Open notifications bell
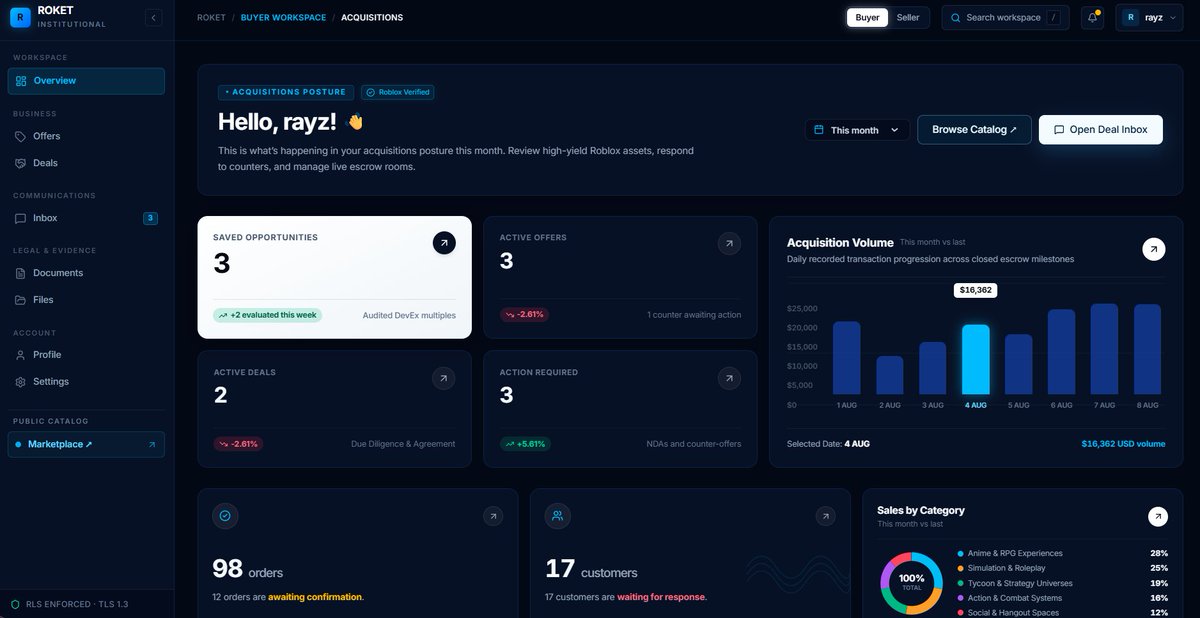The width and height of the screenshot is (1200, 618). (x=1093, y=17)
